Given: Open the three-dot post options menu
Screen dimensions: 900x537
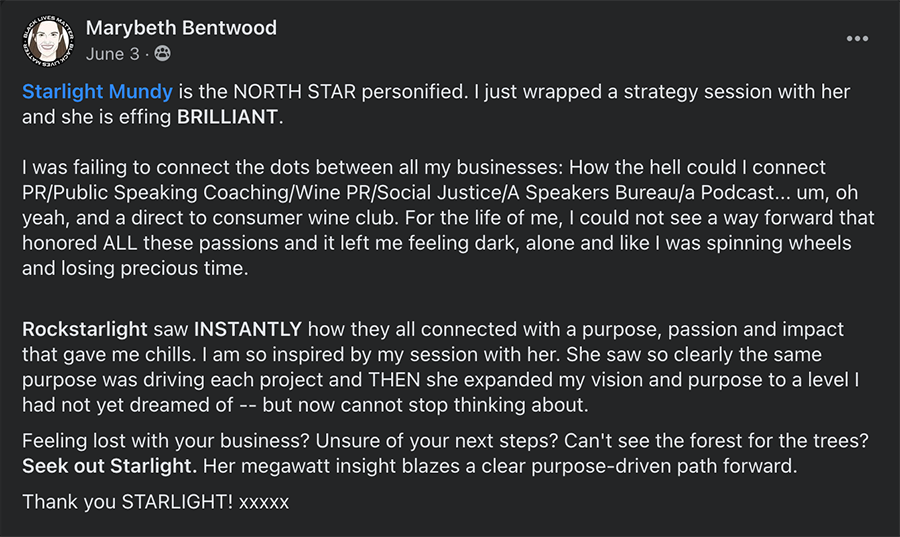Looking at the screenshot, I should (x=857, y=38).
